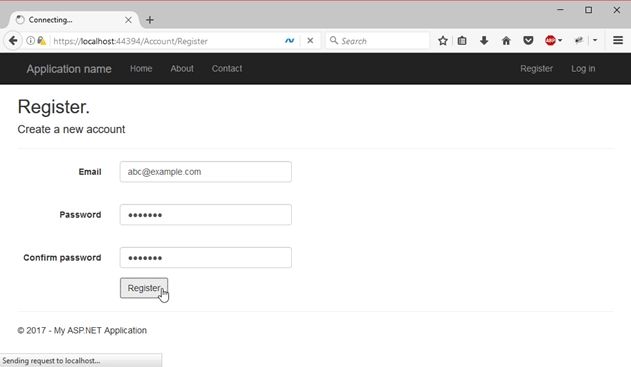The width and height of the screenshot is (631, 367).
Task: Focus the Confirm password field
Action: coord(206,258)
